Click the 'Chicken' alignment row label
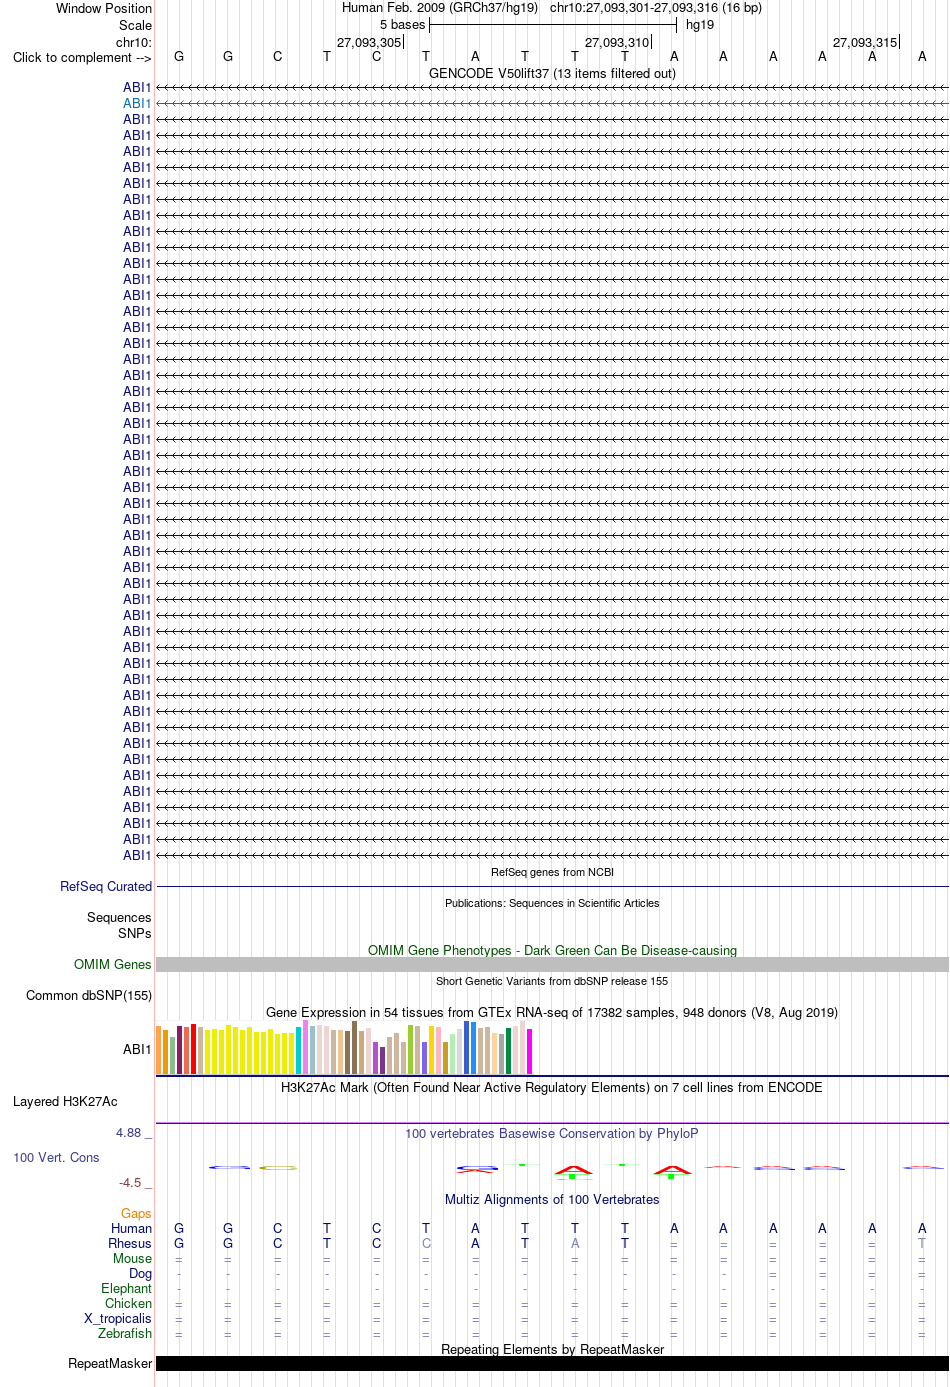Image resolution: width=950 pixels, height=1387 pixels. pos(128,1303)
